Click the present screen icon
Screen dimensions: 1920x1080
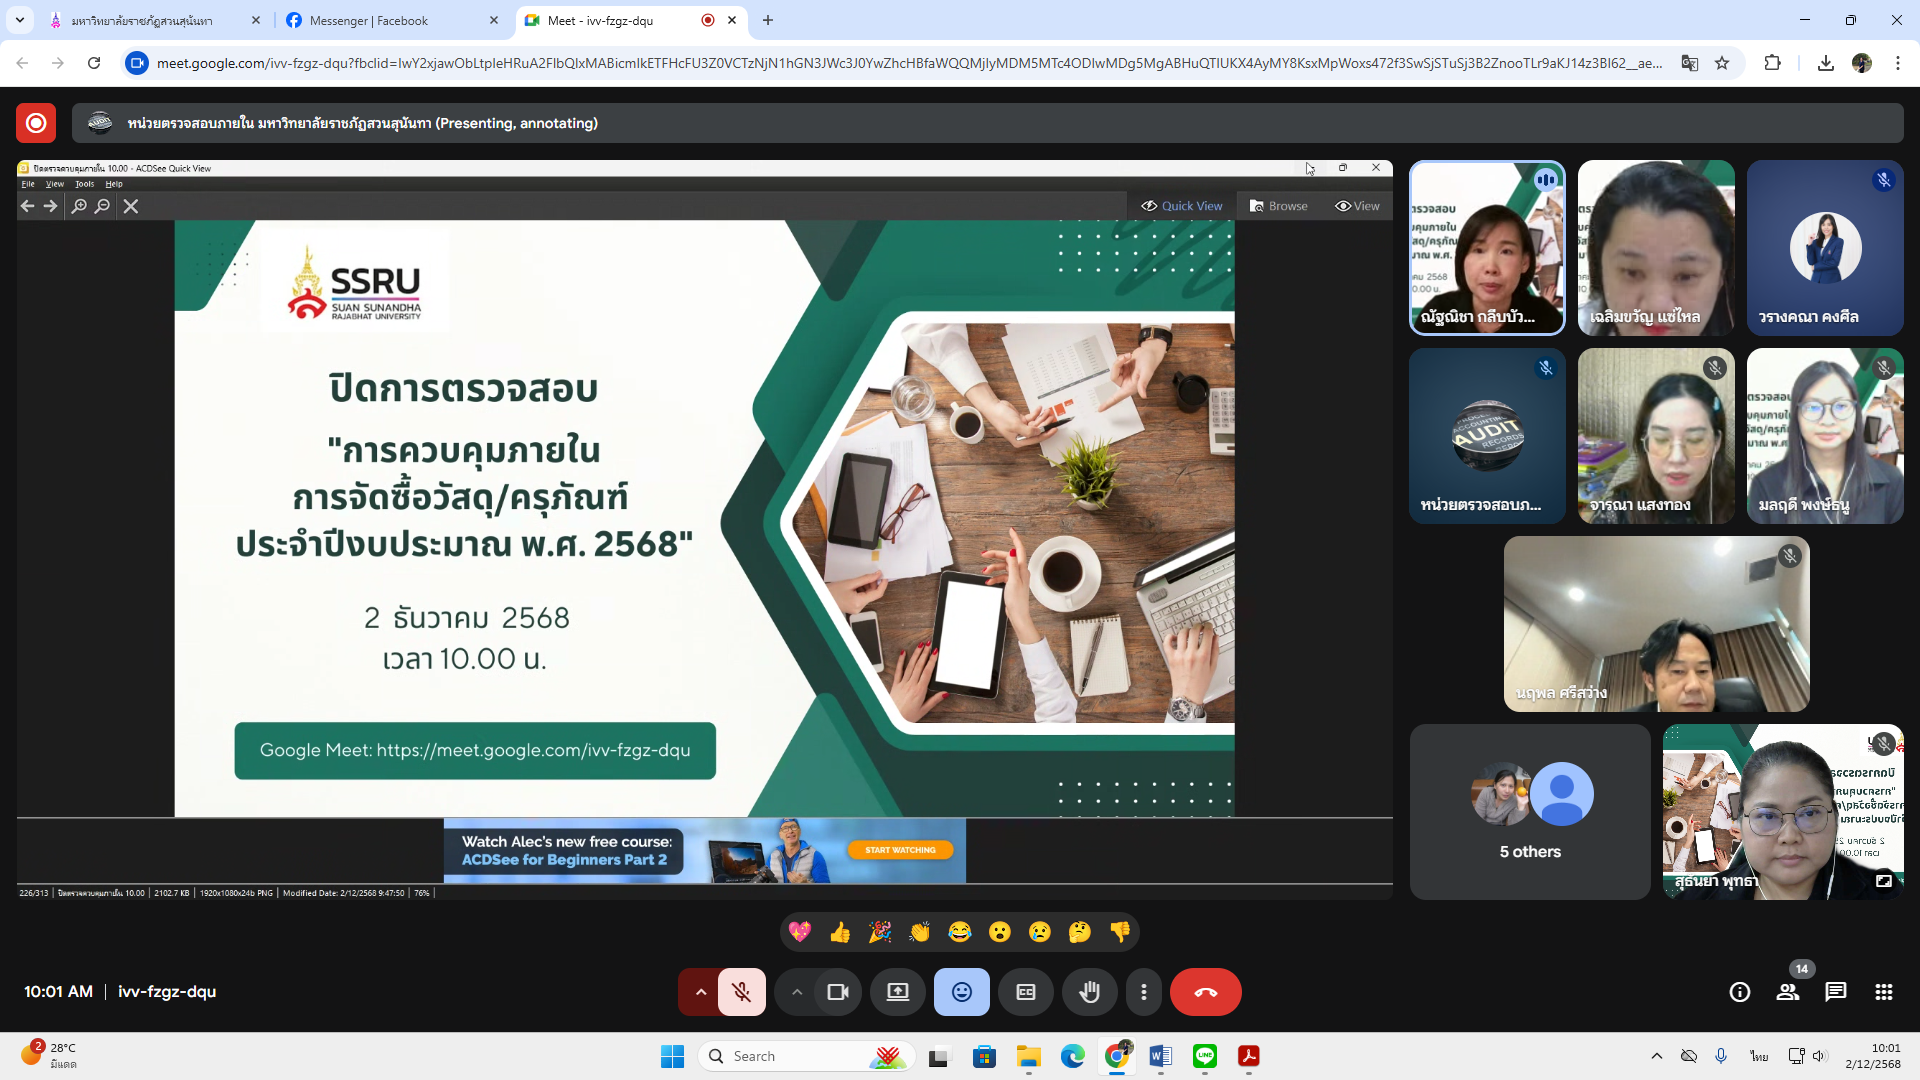click(x=897, y=992)
